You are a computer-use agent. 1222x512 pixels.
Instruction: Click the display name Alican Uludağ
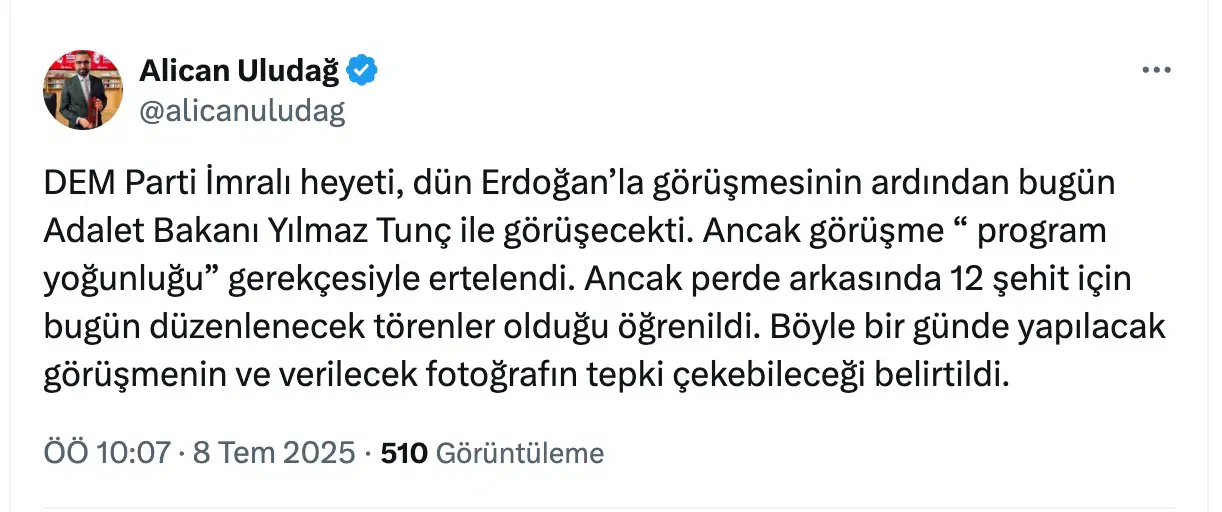tap(239, 70)
